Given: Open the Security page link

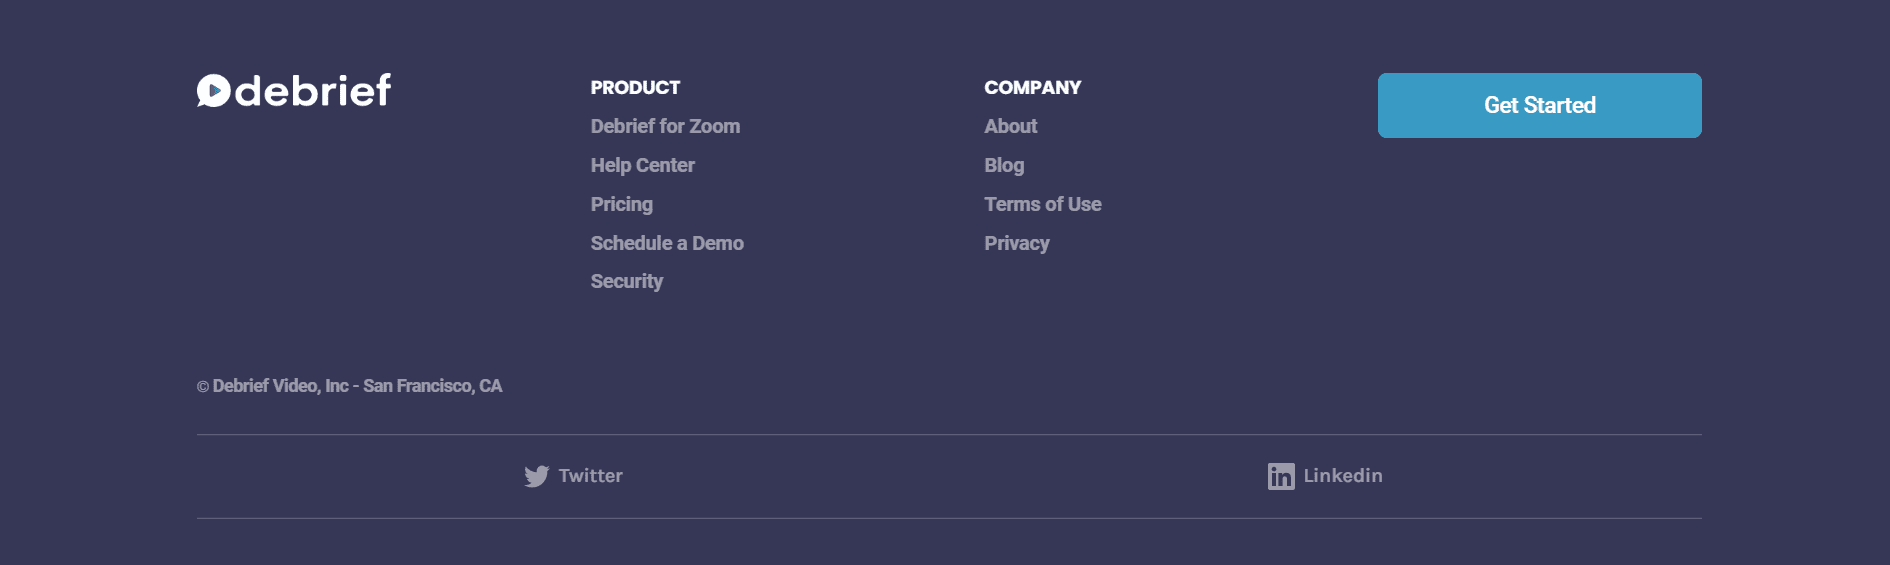Looking at the screenshot, I should [x=626, y=281].
